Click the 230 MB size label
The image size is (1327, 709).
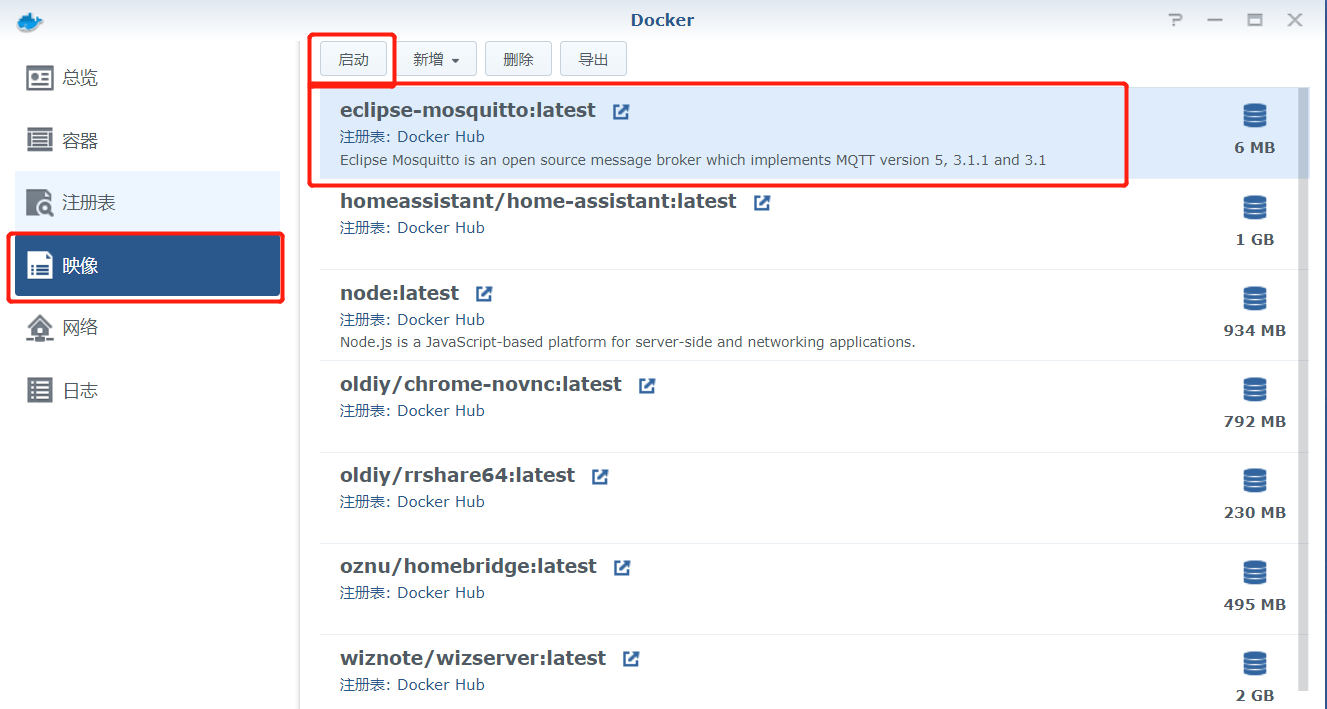coord(1255,513)
